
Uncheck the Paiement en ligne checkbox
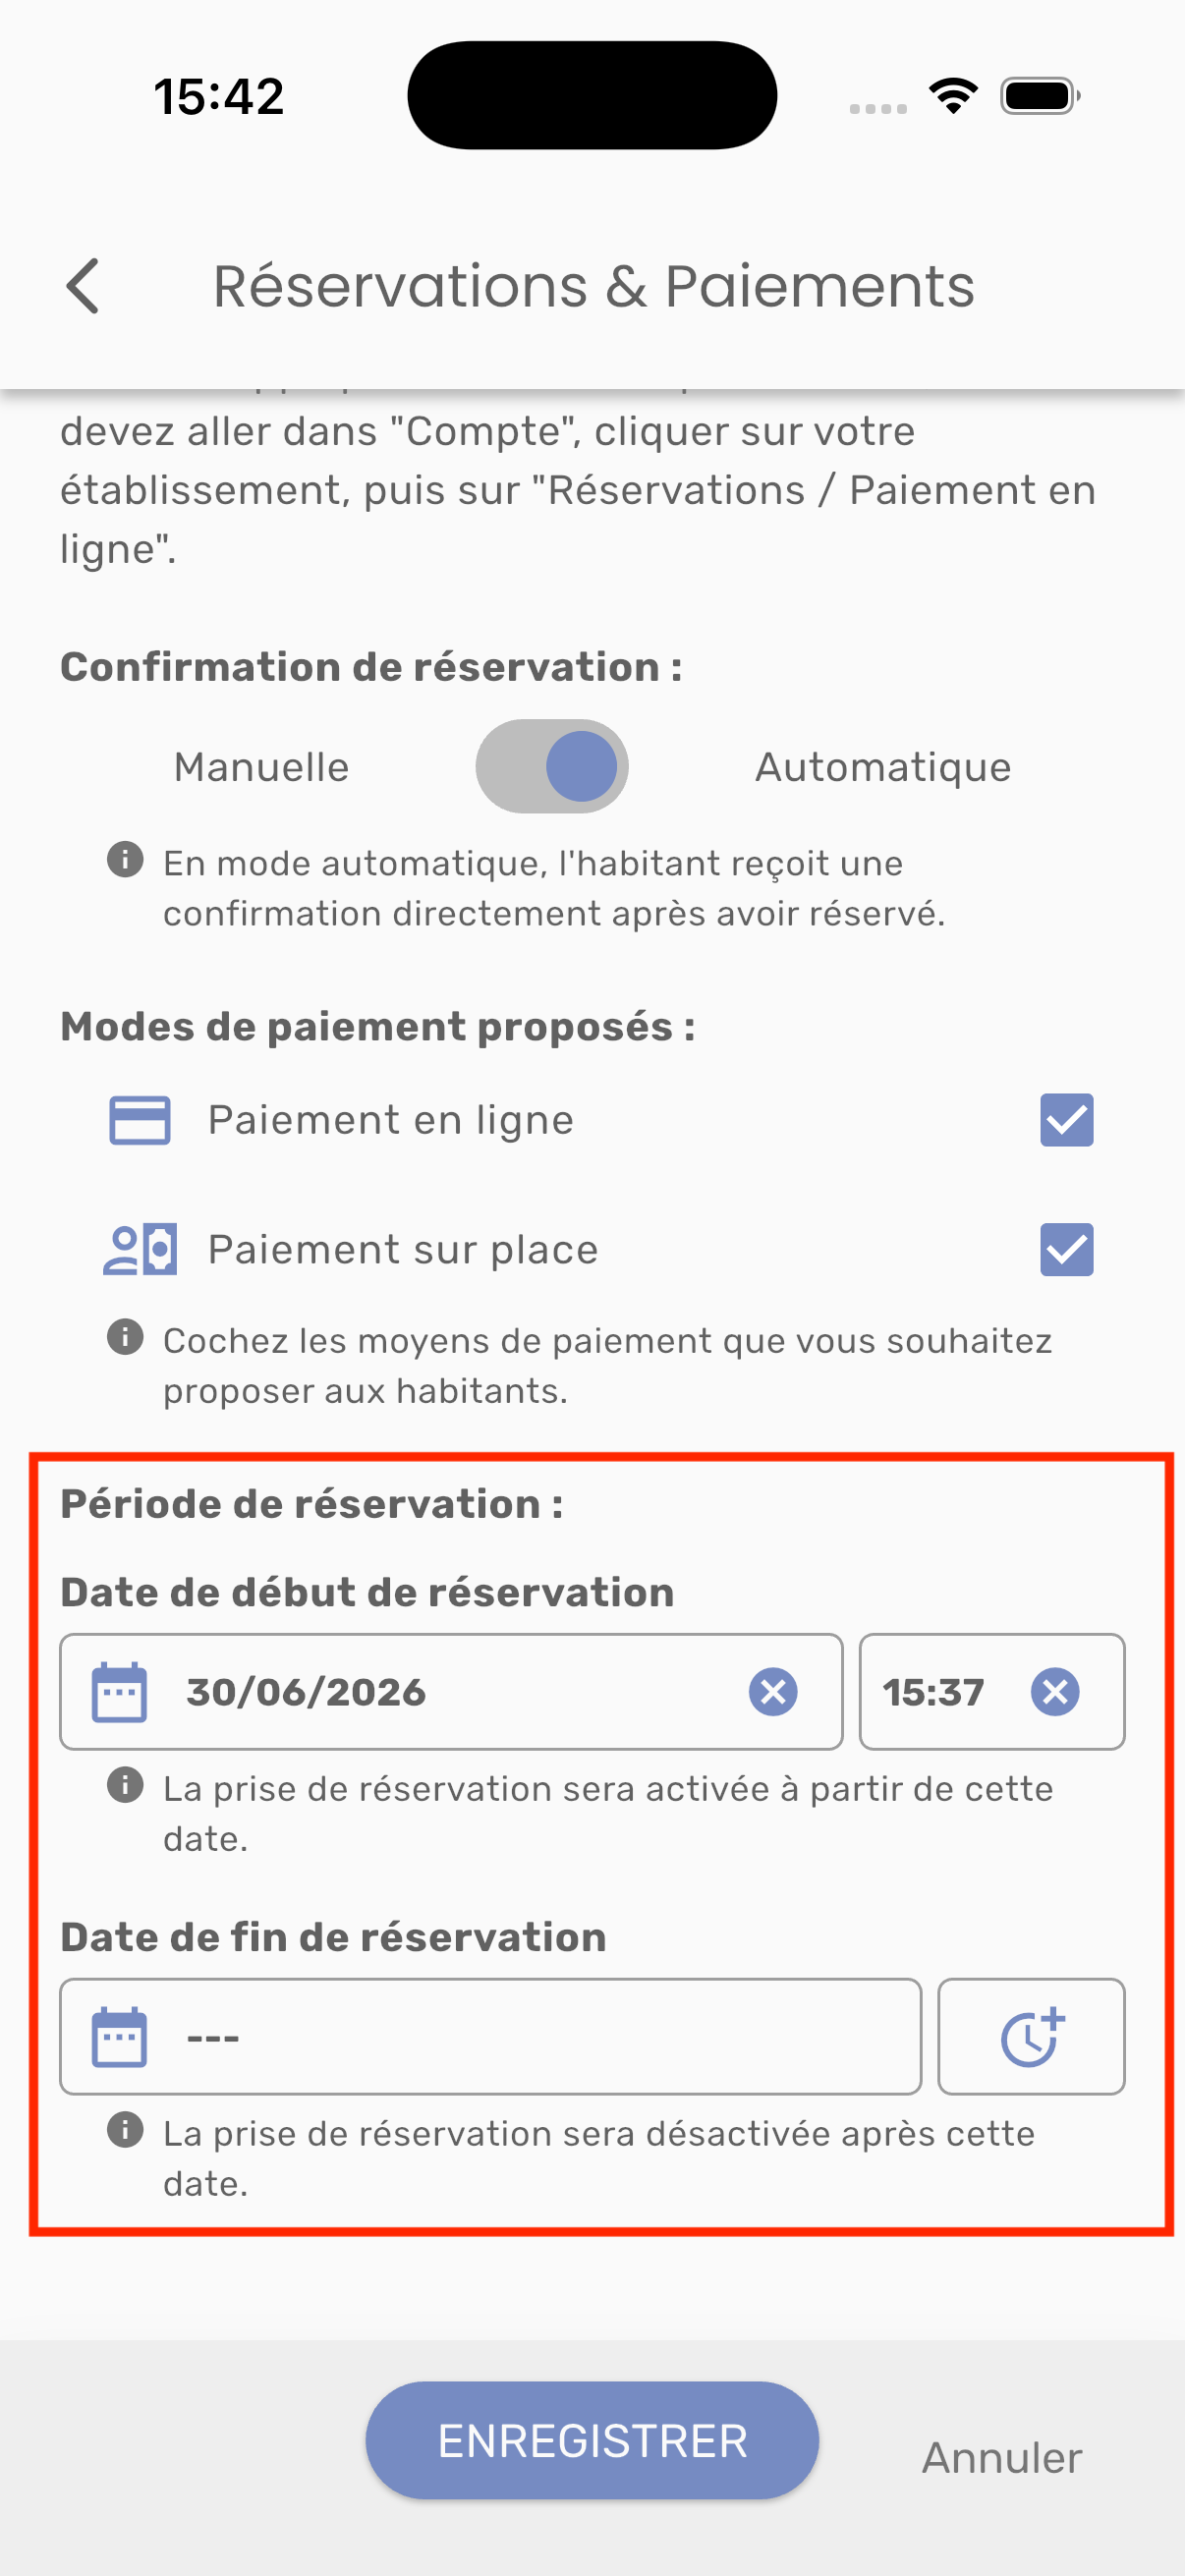pyautogui.click(x=1067, y=1120)
